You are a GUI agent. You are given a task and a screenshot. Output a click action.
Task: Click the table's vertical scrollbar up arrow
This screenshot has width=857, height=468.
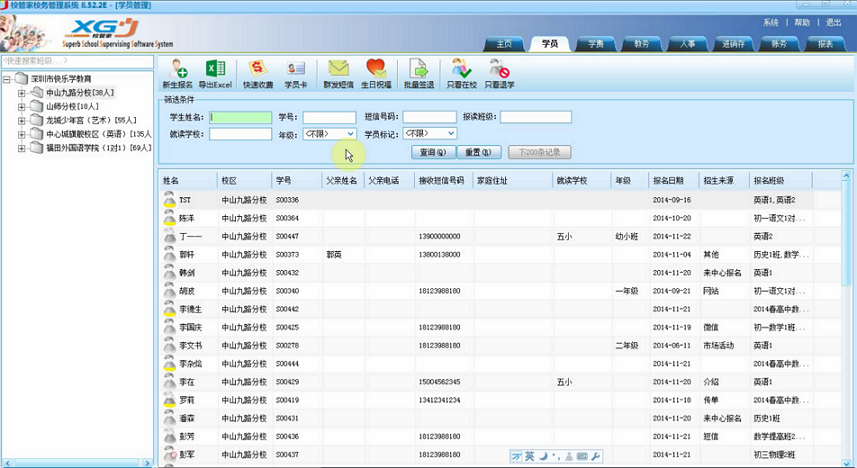tap(846, 176)
